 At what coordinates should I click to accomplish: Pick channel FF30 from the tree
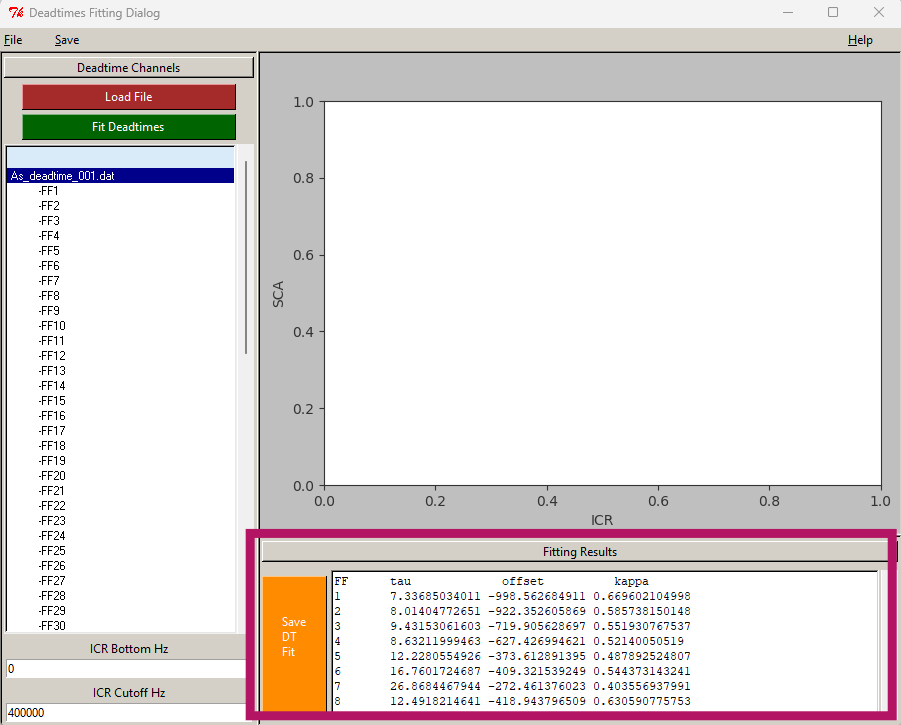[x=52, y=626]
